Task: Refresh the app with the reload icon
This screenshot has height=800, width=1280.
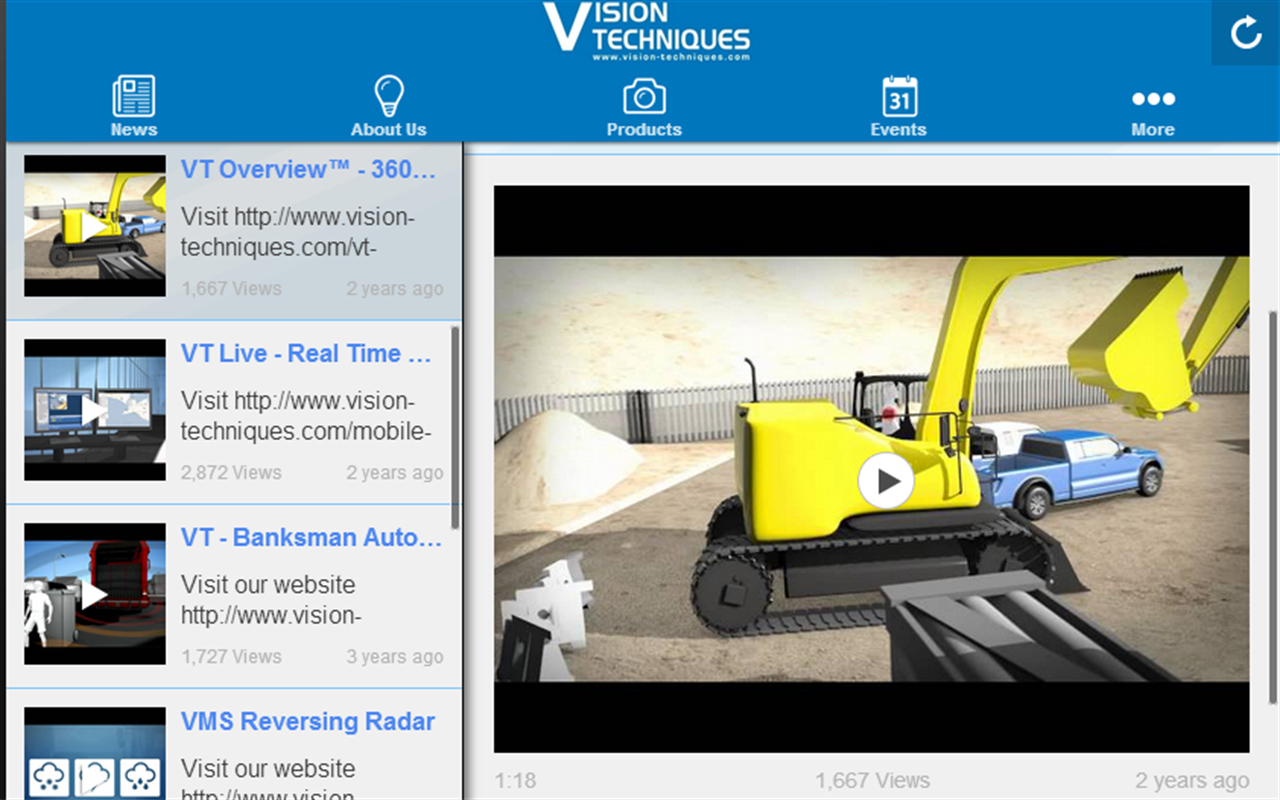Action: 1244,33
